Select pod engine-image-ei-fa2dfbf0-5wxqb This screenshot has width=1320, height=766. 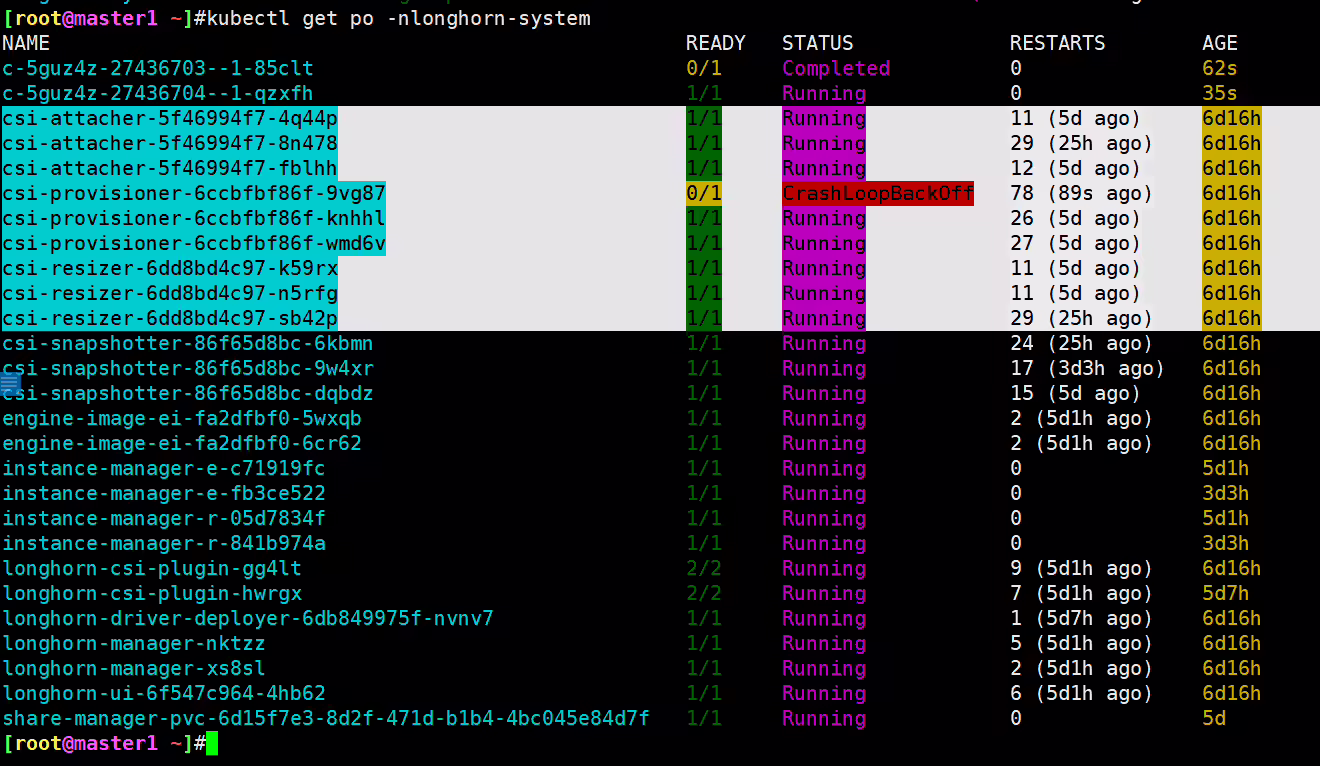(x=182, y=418)
